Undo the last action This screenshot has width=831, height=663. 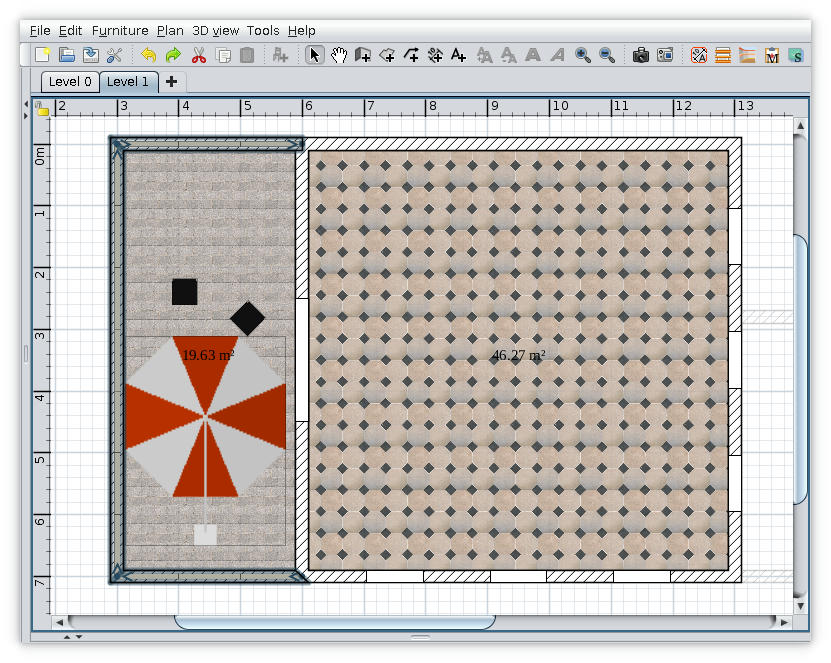coord(149,55)
